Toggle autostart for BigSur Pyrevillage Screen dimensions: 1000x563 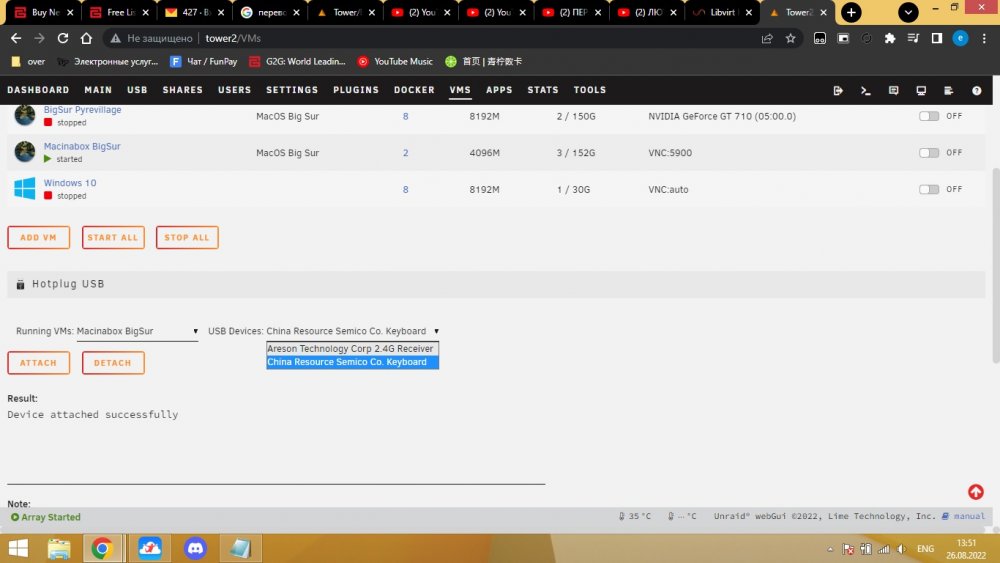point(929,116)
